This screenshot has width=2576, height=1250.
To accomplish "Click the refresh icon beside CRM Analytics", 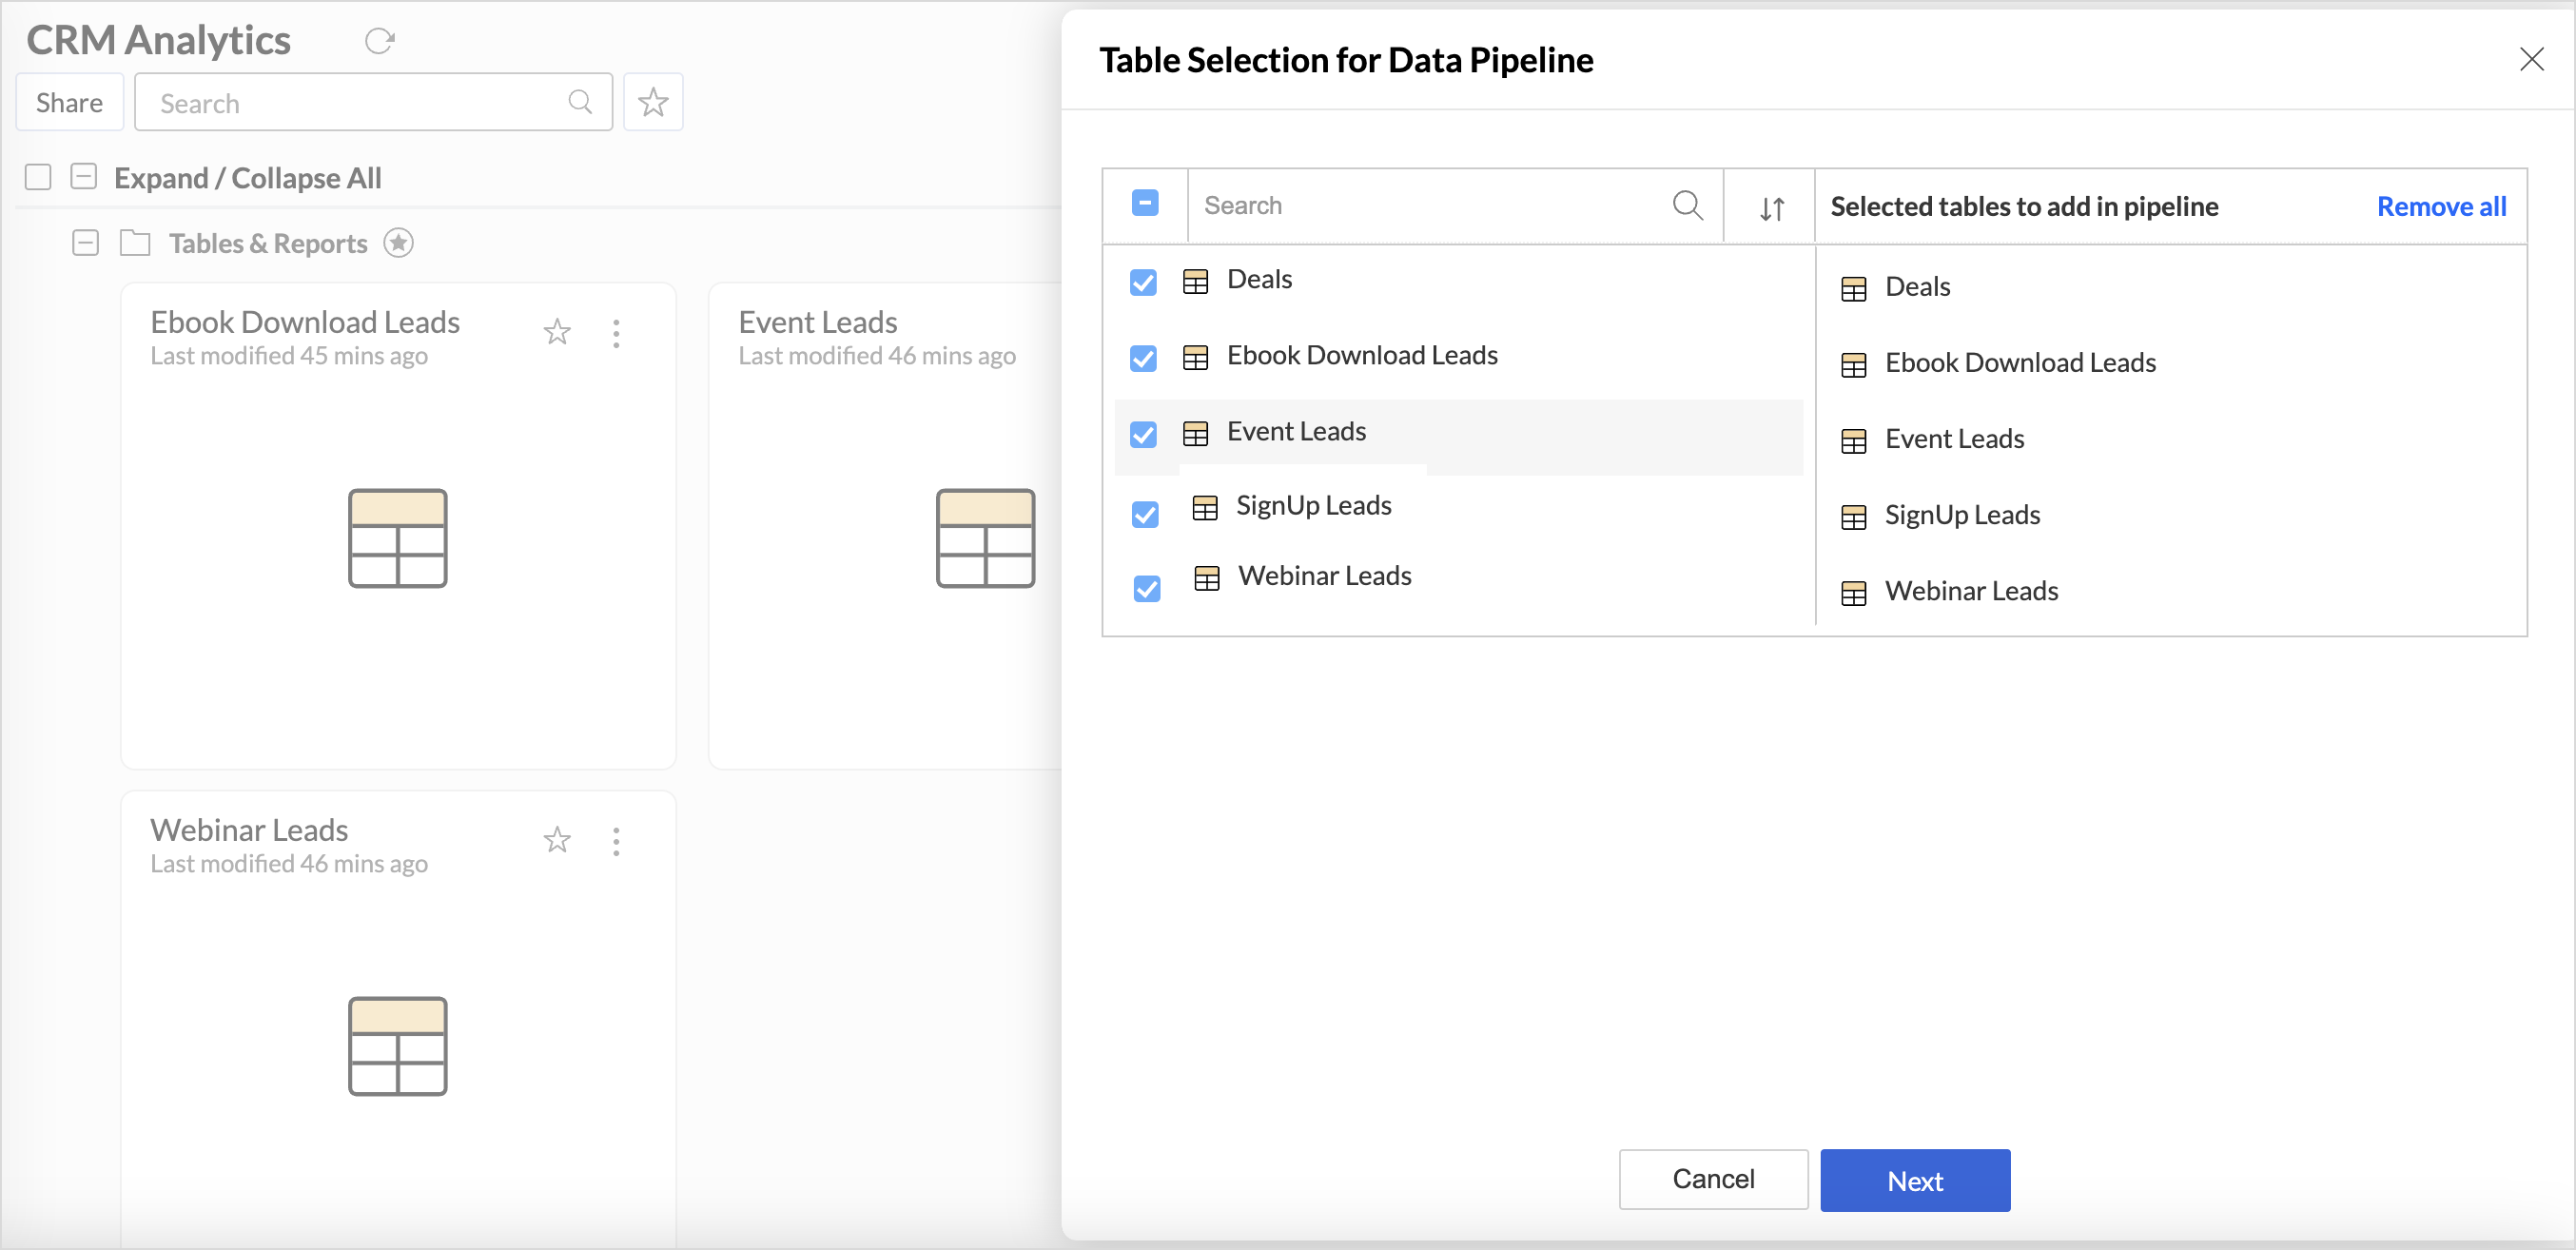I will point(379,41).
